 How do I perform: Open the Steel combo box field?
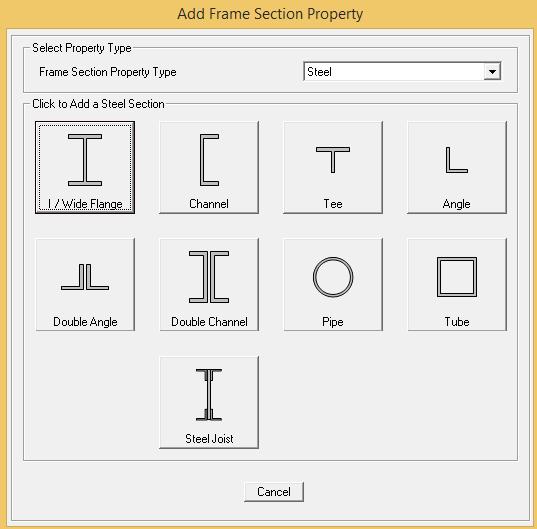pos(402,72)
